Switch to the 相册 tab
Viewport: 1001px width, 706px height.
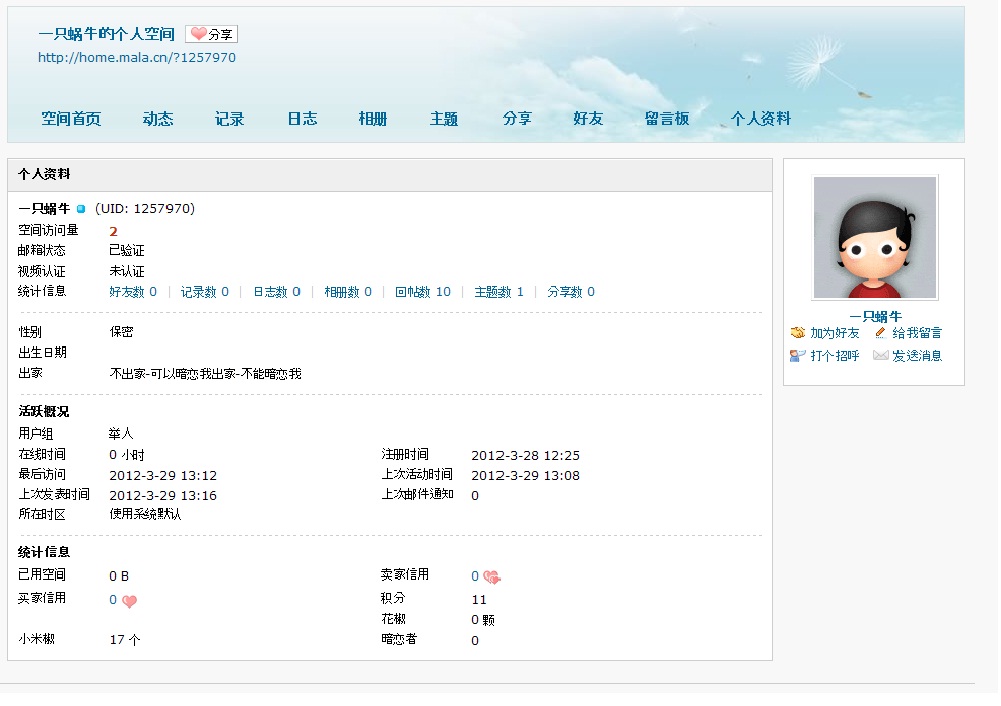[373, 119]
